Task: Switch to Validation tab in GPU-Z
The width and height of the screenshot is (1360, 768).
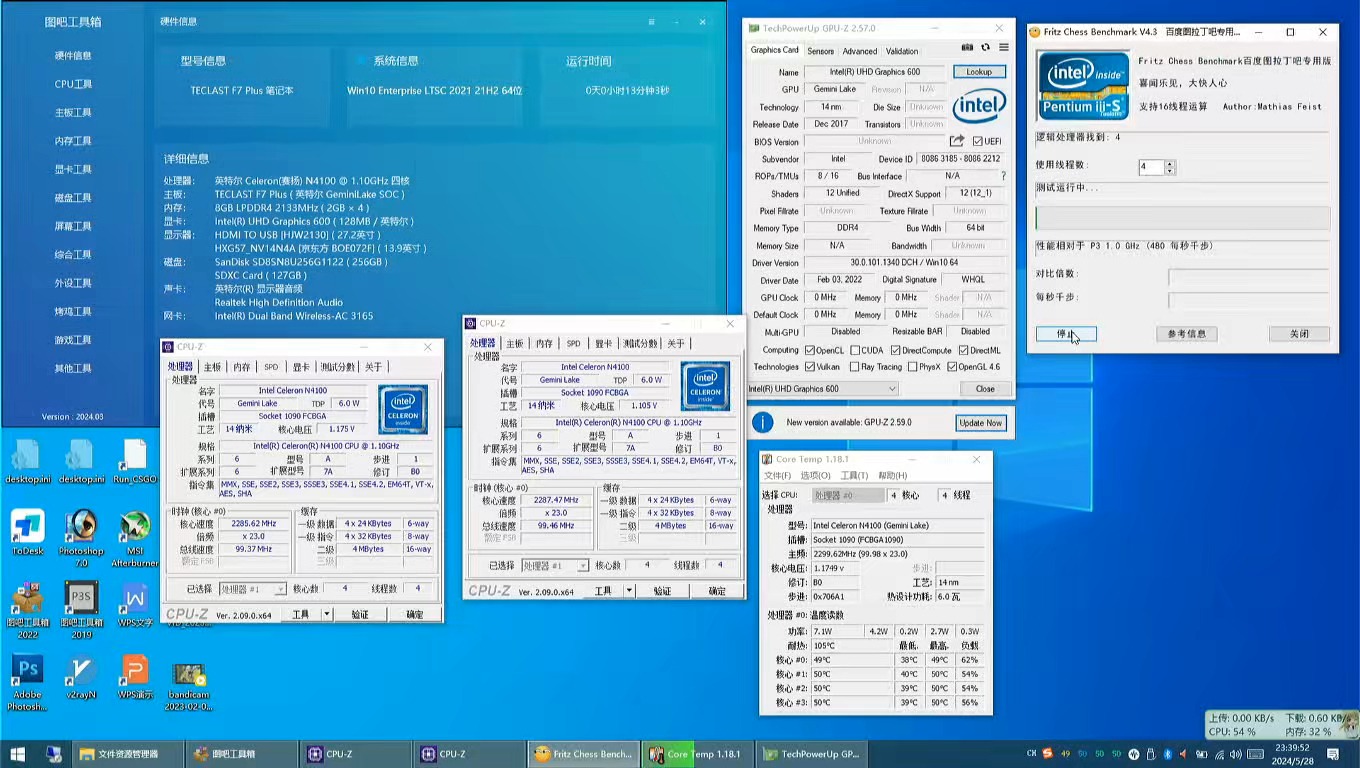Action: pos(902,51)
